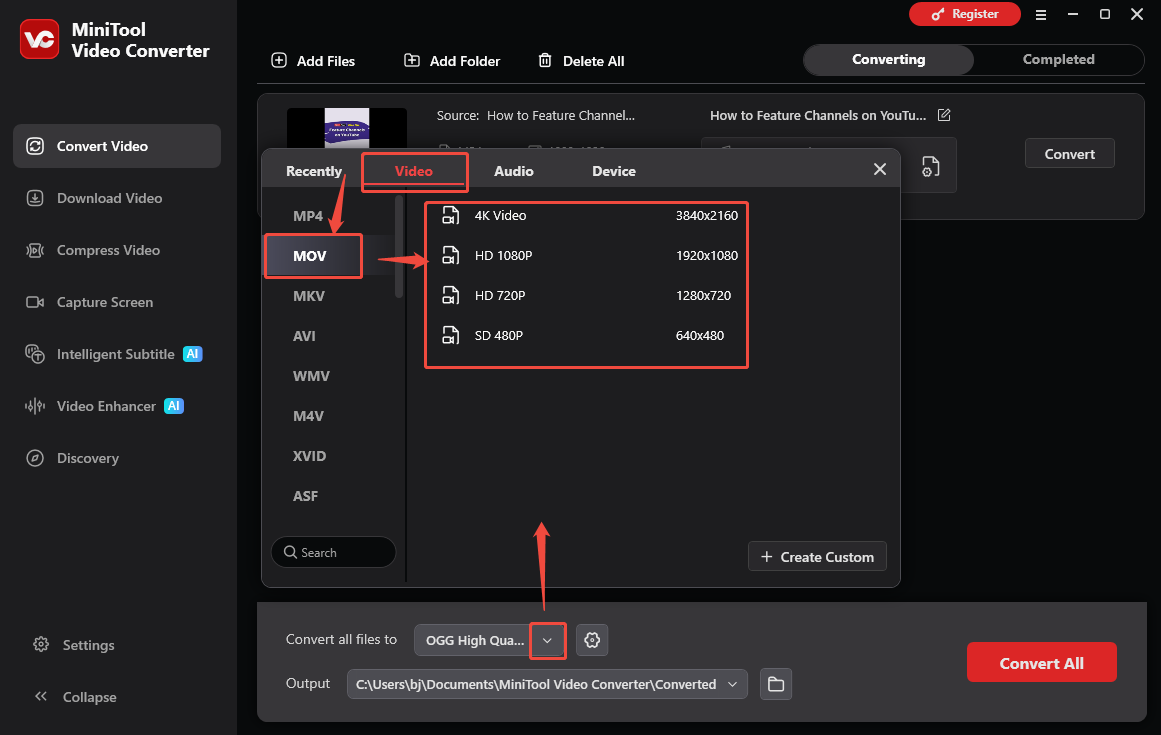Image resolution: width=1161 pixels, height=735 pixels.
Task: Click the Add Folder button
Action: pos(452,61)
